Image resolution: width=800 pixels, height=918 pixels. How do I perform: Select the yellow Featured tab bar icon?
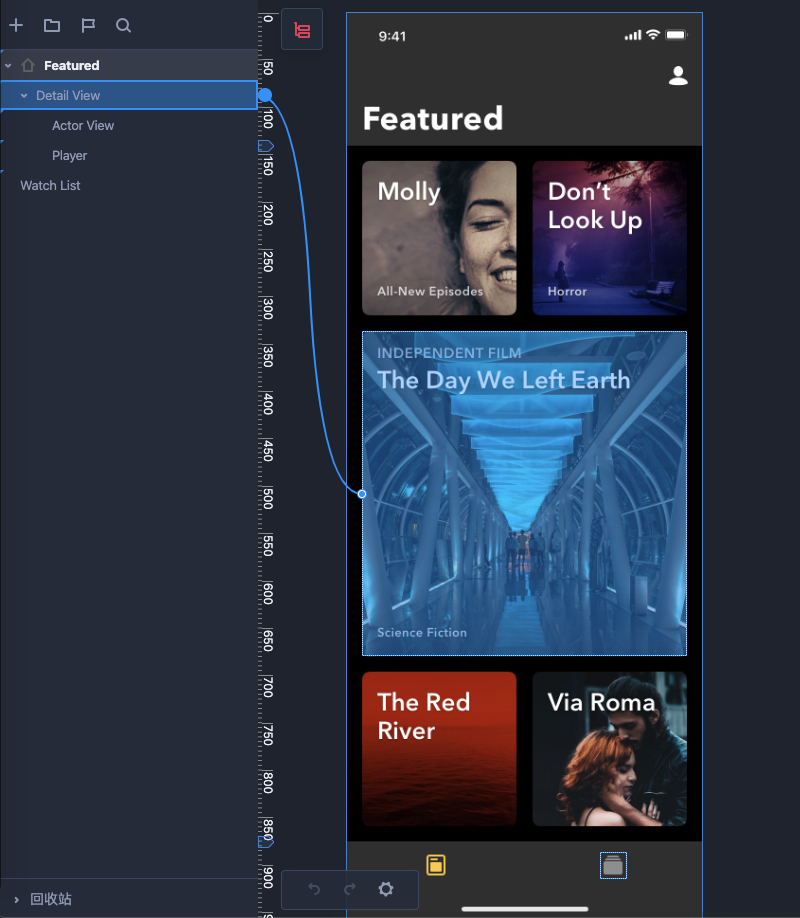[x=436, y=865]
